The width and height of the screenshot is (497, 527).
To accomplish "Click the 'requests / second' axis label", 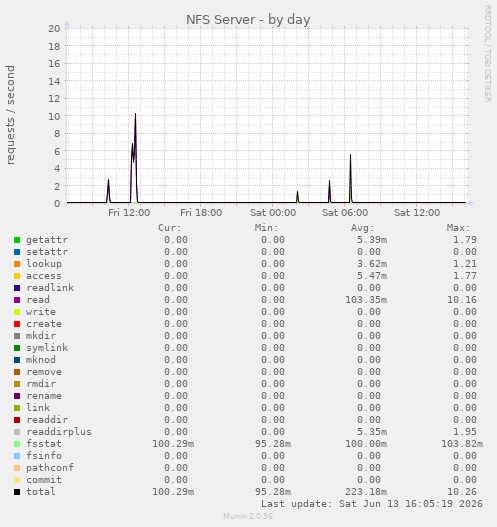I will pyautogui.click(x=10, y=115).
